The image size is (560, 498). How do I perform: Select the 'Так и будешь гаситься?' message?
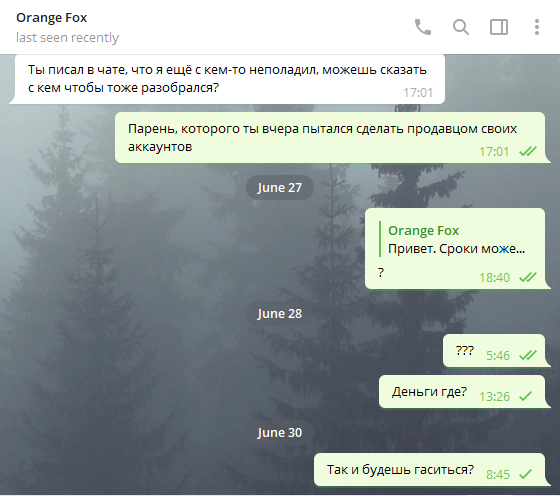pyautogui.click(x=430, y=470)
